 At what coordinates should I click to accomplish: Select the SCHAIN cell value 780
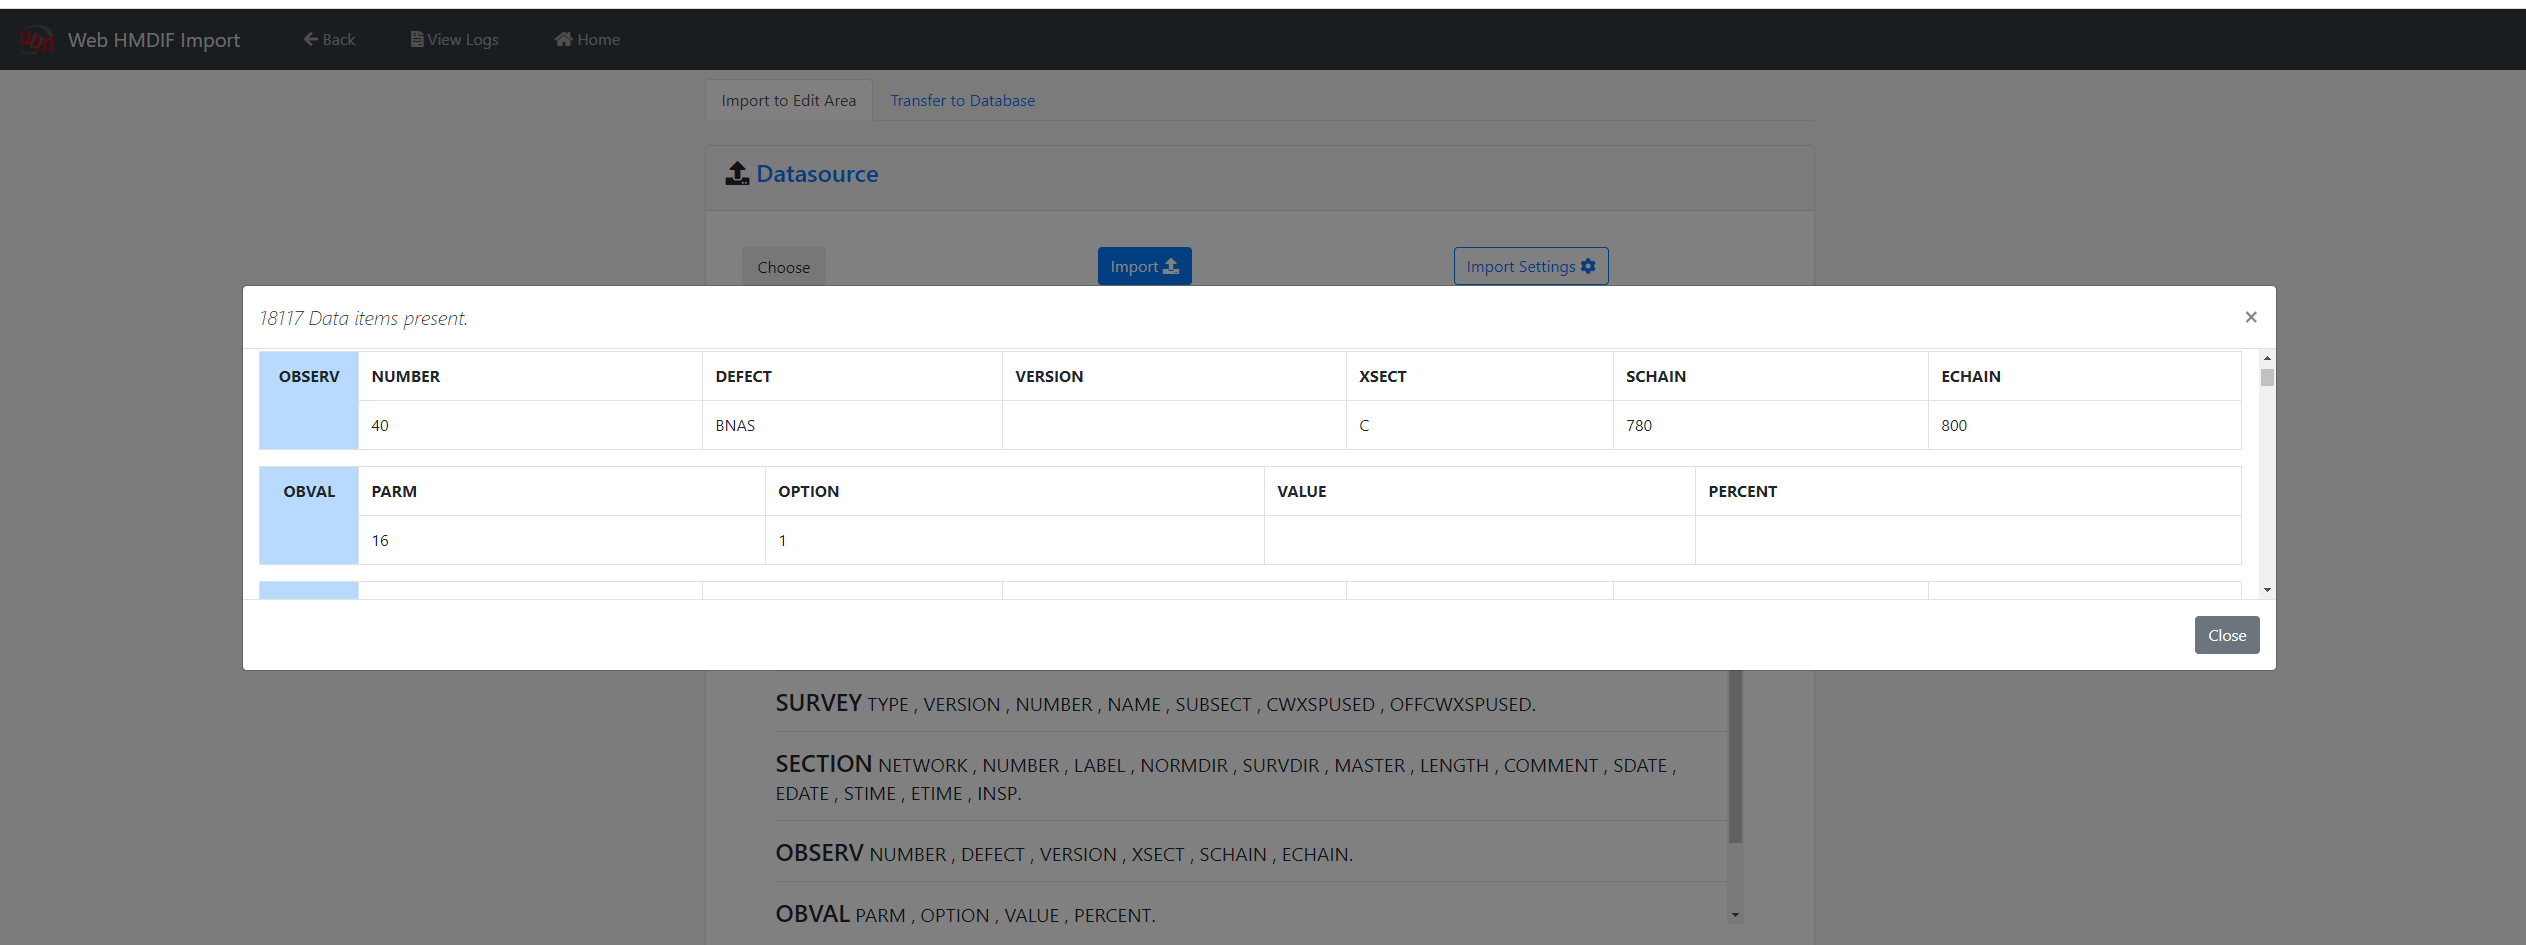(x=1770, y=425)
